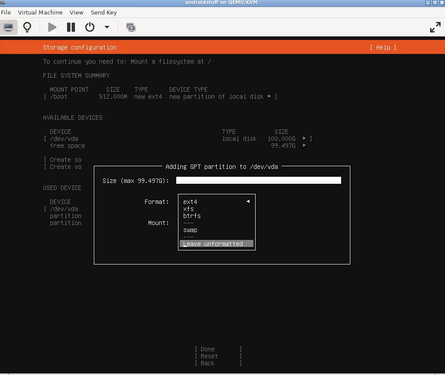445x375 pixels.
Task: Click the 'local disk' type cell
Action: click(239, 139)
